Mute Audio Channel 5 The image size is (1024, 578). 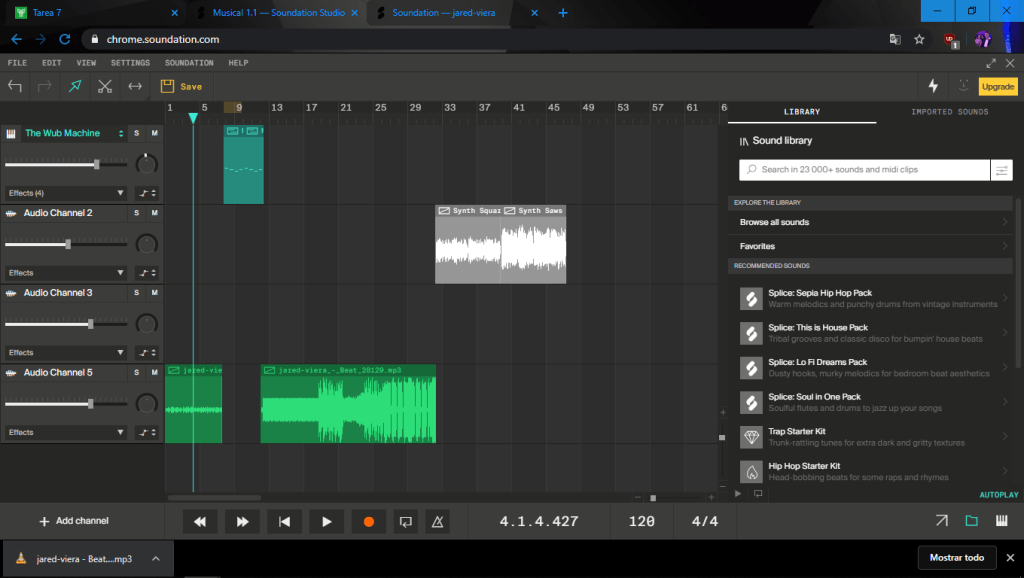coord(154,373)
